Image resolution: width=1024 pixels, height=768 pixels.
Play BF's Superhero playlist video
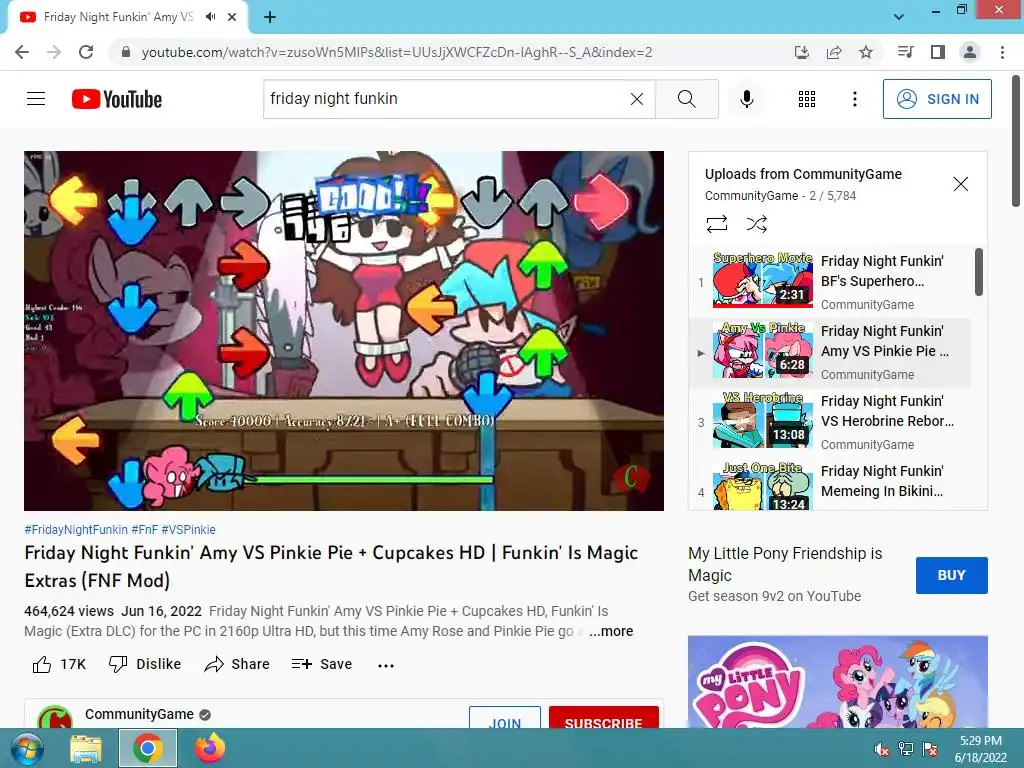[831, 281]
